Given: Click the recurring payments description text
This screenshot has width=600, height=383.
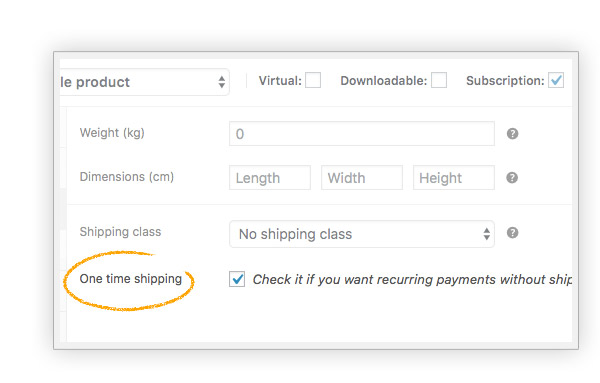Looking at the screenshot, I should pos(412,280).
